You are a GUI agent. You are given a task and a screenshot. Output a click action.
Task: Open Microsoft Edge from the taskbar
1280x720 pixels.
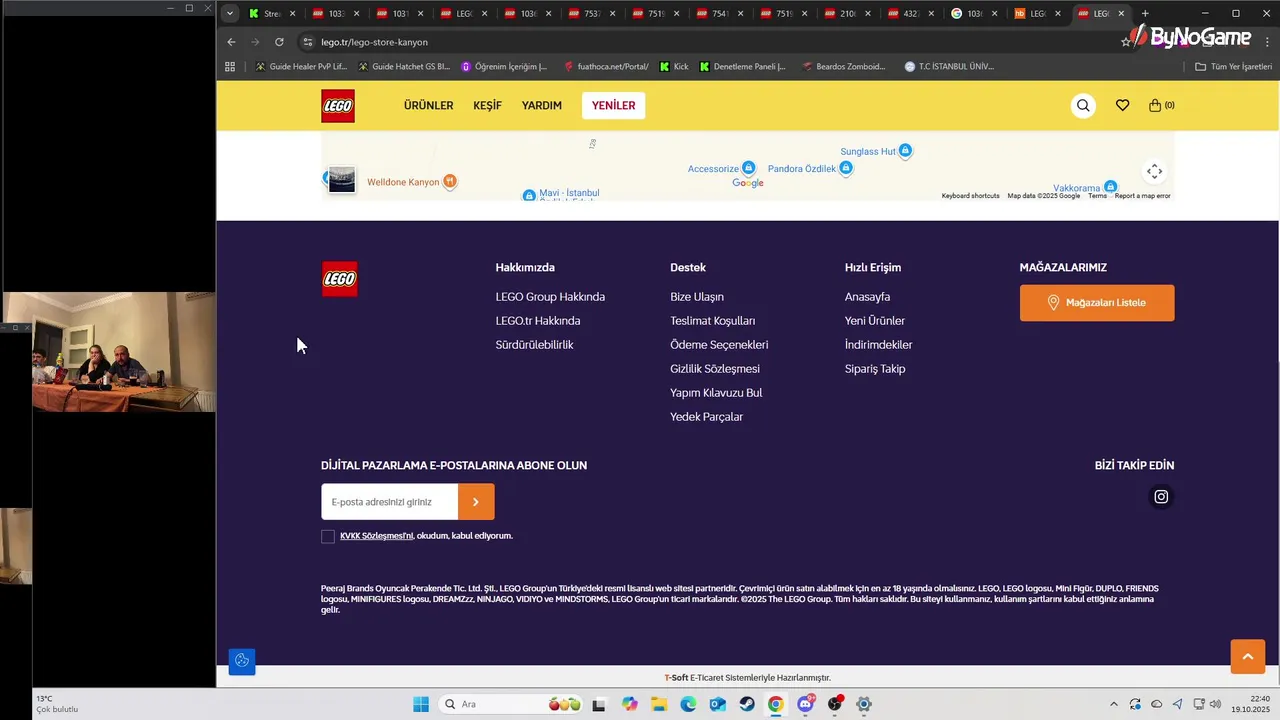click(x=688, y=704)
